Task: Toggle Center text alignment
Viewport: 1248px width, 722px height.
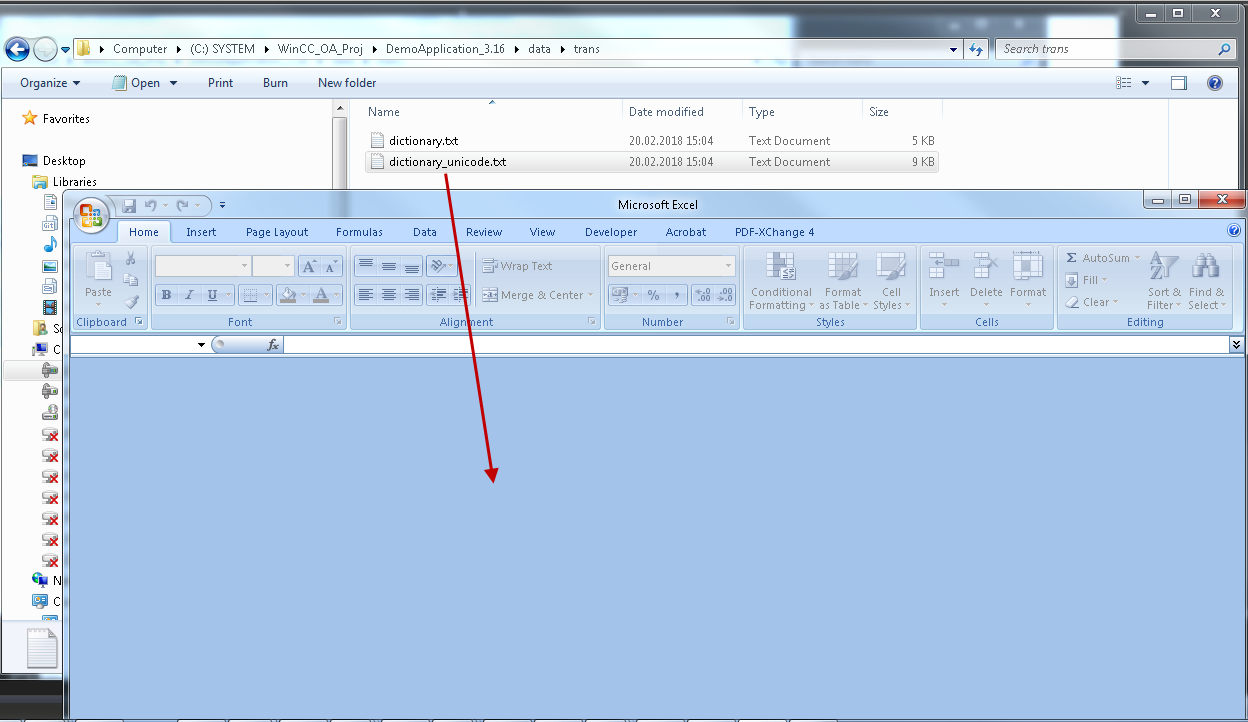Action: tap(388, 295)
